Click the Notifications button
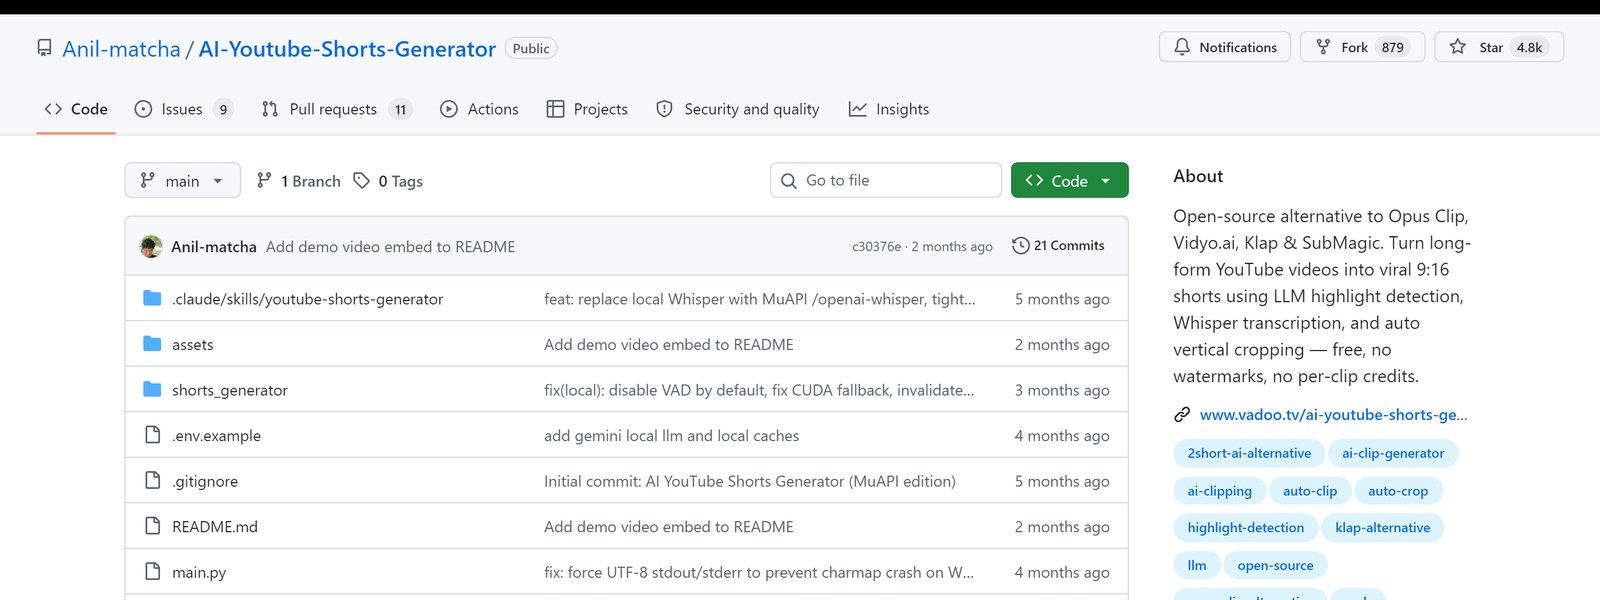 1225,47
